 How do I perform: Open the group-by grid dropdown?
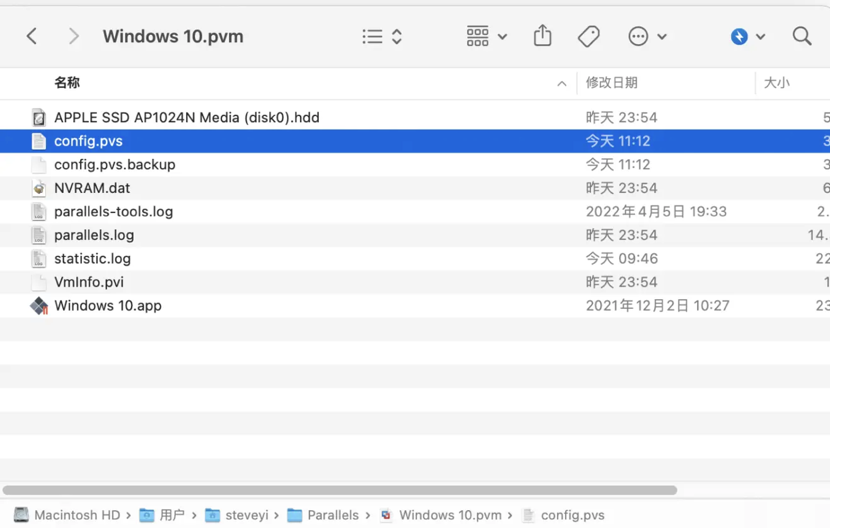click(487, 37)
